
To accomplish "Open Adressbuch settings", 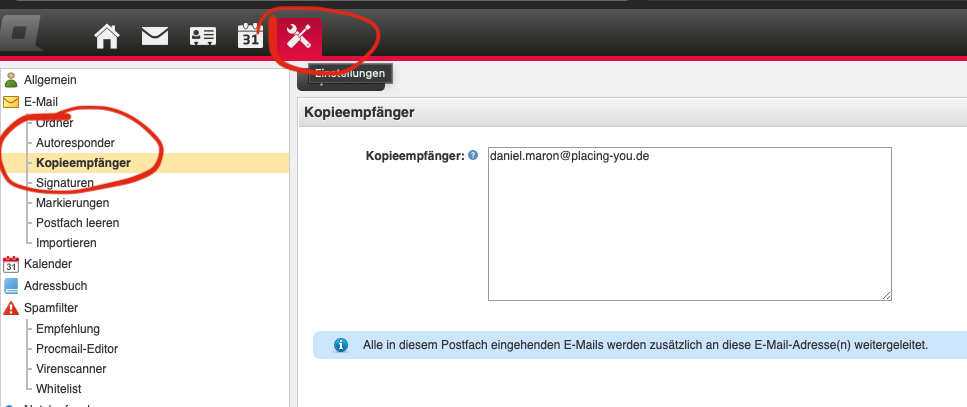I will pyautogui.click(x=56, y=286).
